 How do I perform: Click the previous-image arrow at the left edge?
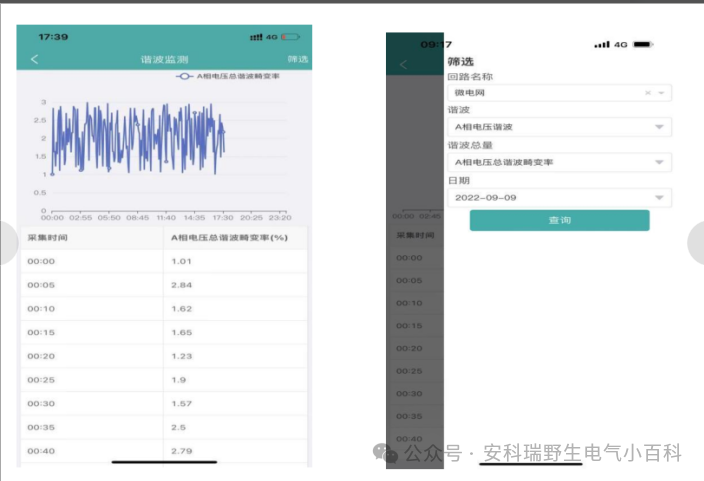click(8, 243)
